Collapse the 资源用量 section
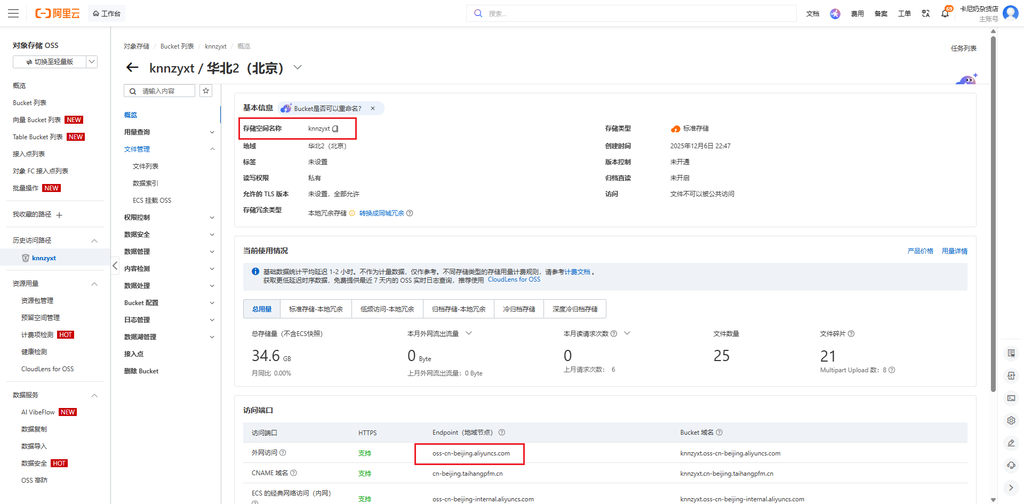 (93, 284)
